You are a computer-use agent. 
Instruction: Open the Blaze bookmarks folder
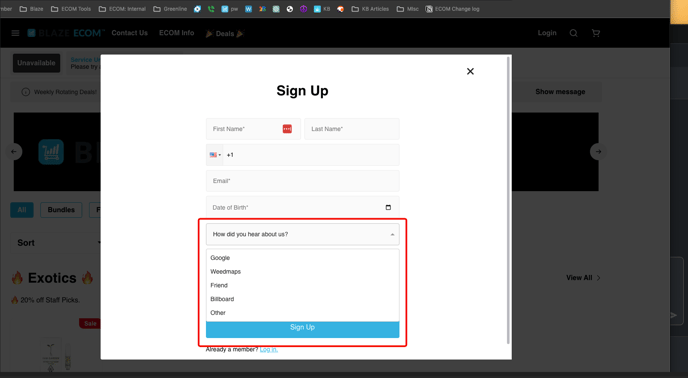point(32,9)
